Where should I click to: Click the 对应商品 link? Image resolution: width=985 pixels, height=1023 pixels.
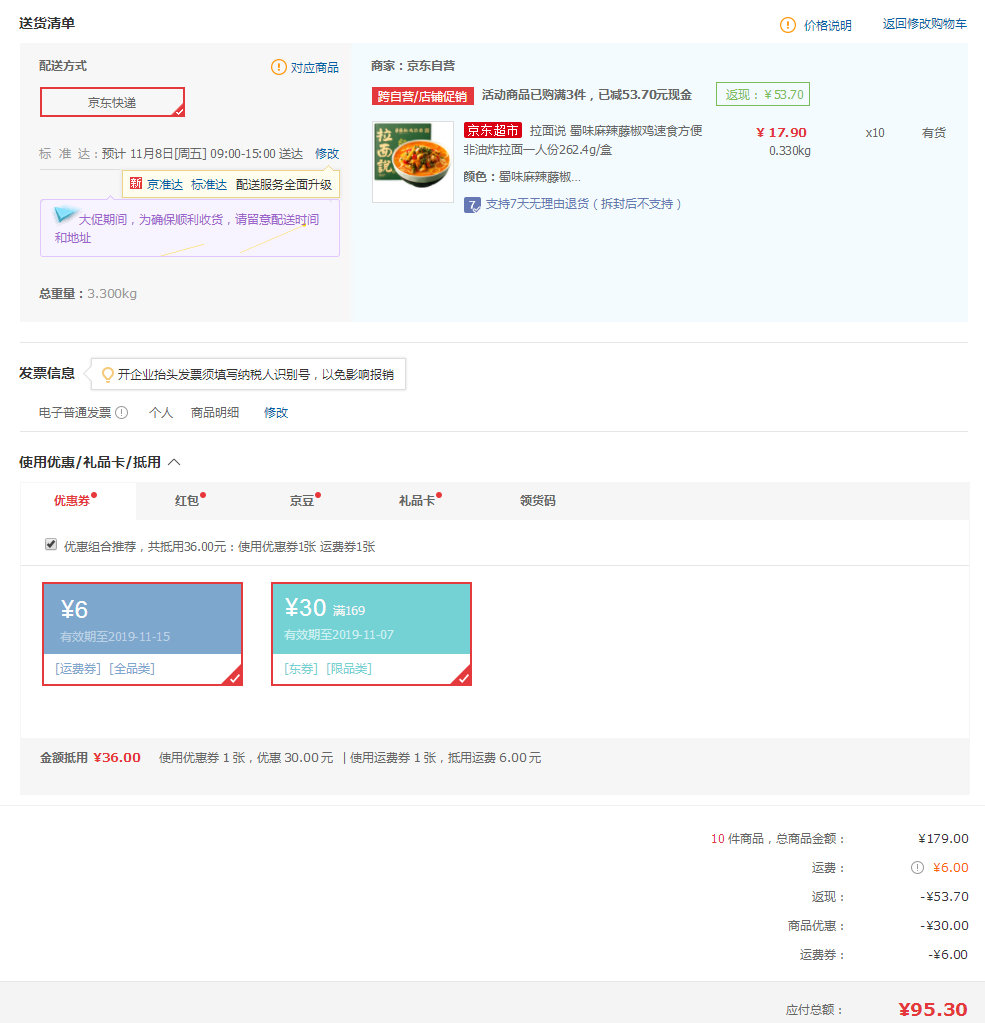314,67
